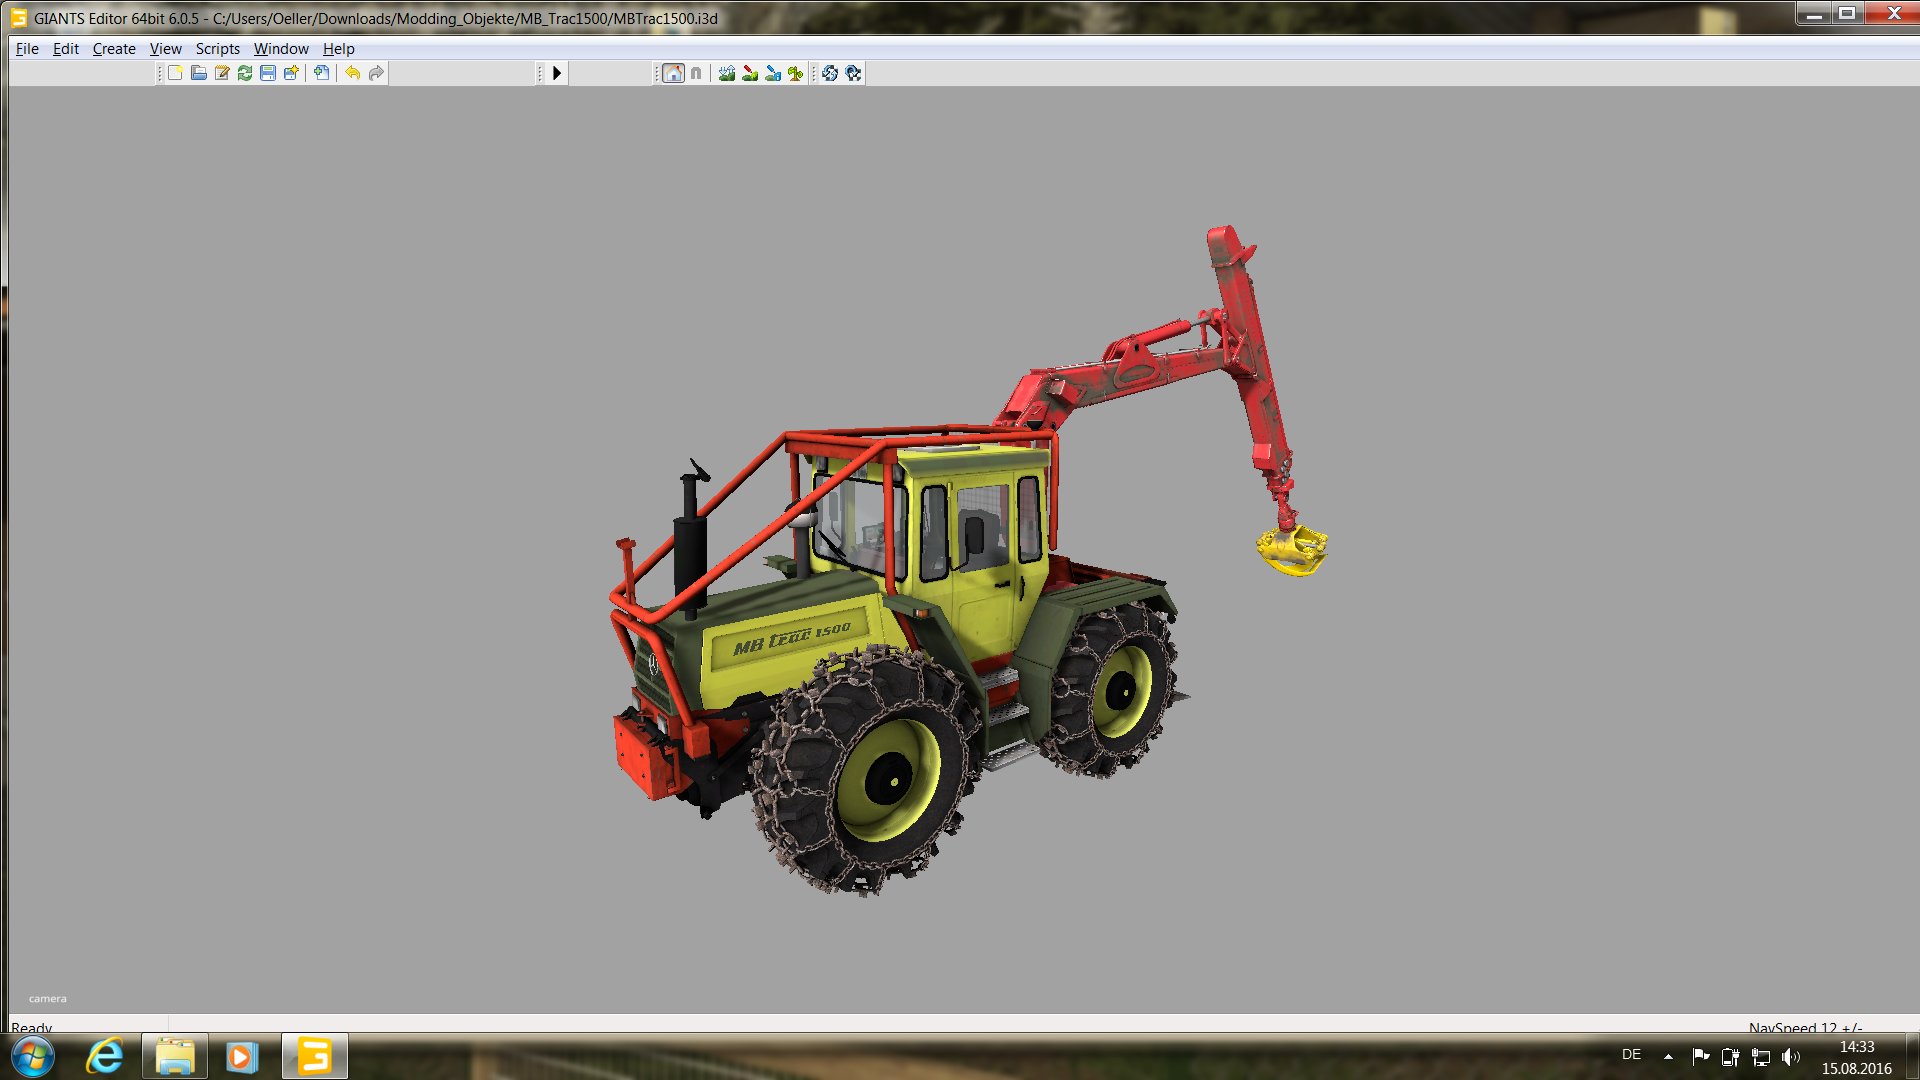Select the terrain sculpt tool icon

click(727, 73)
